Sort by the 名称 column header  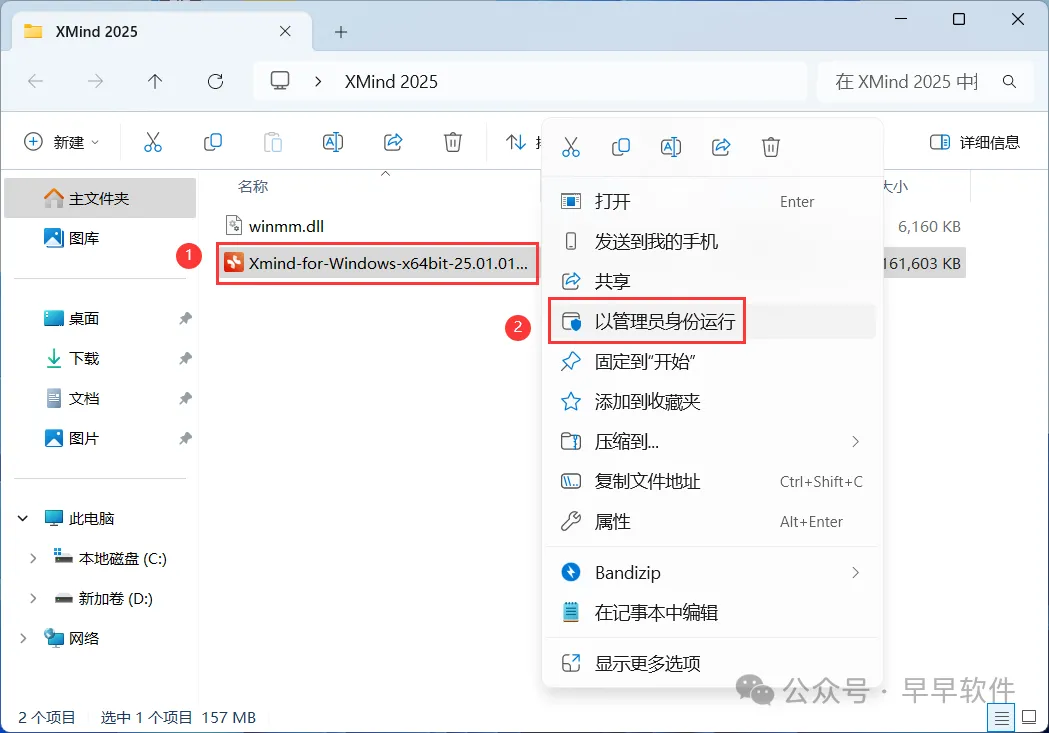(253, 187)
